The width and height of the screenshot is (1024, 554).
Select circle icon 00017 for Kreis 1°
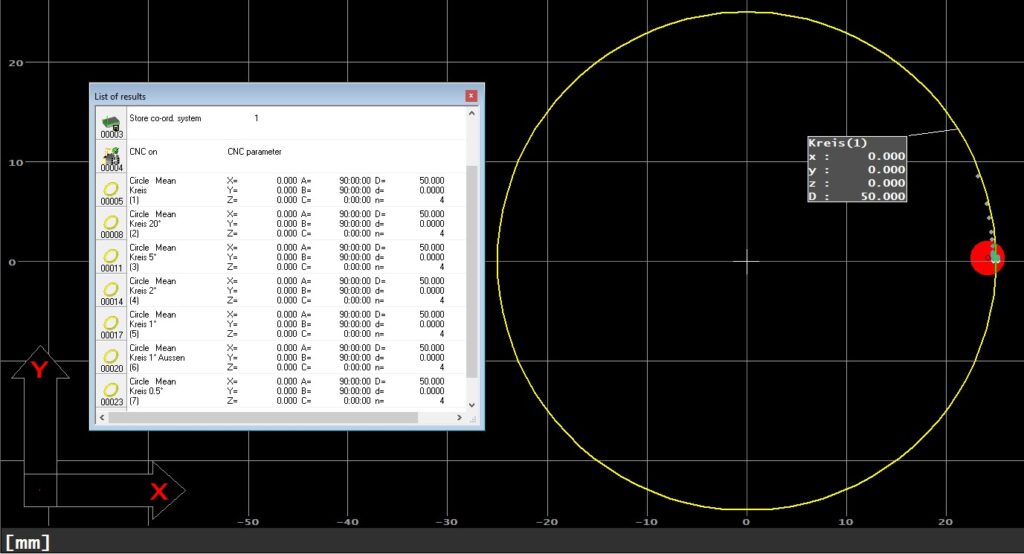[x=111, y=324]
